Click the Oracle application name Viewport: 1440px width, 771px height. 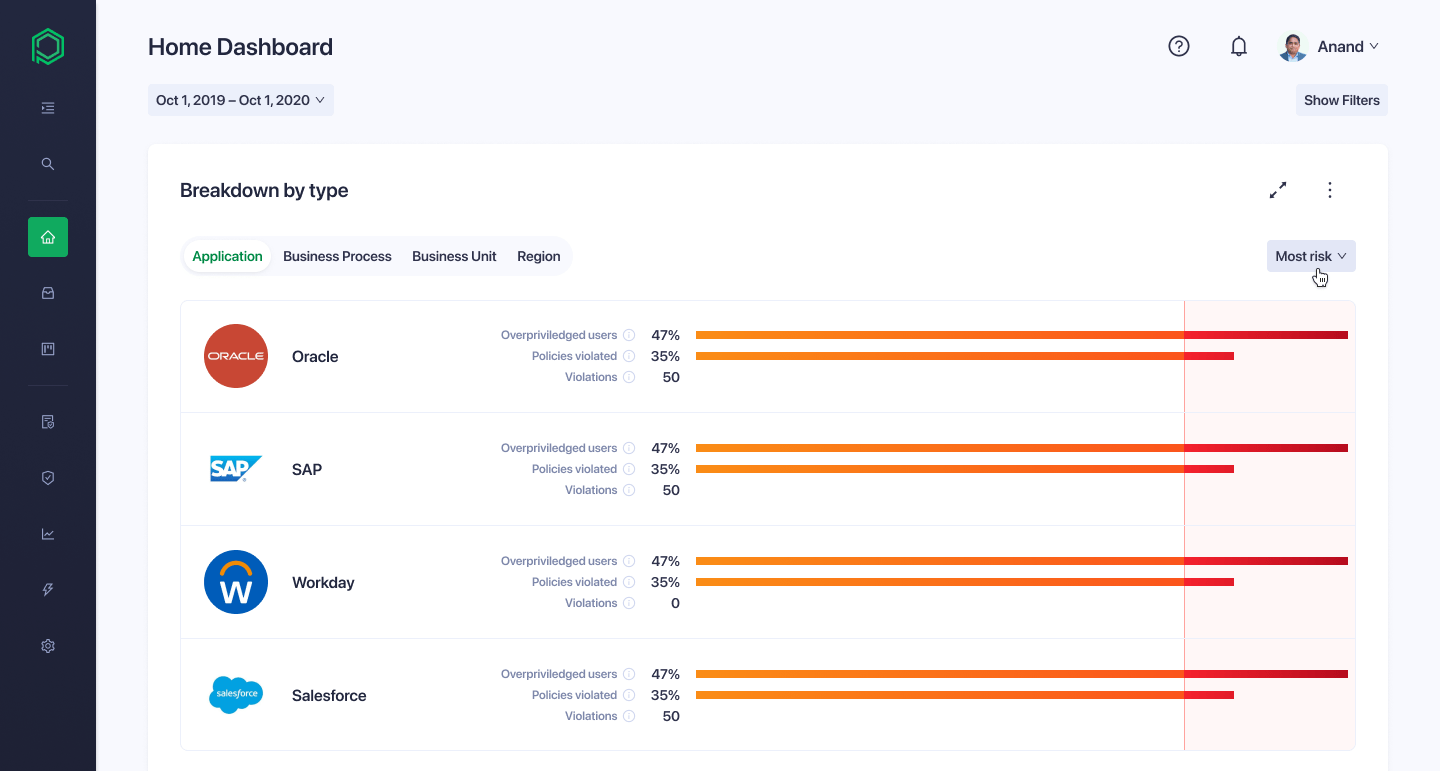[x=315, y=356]
